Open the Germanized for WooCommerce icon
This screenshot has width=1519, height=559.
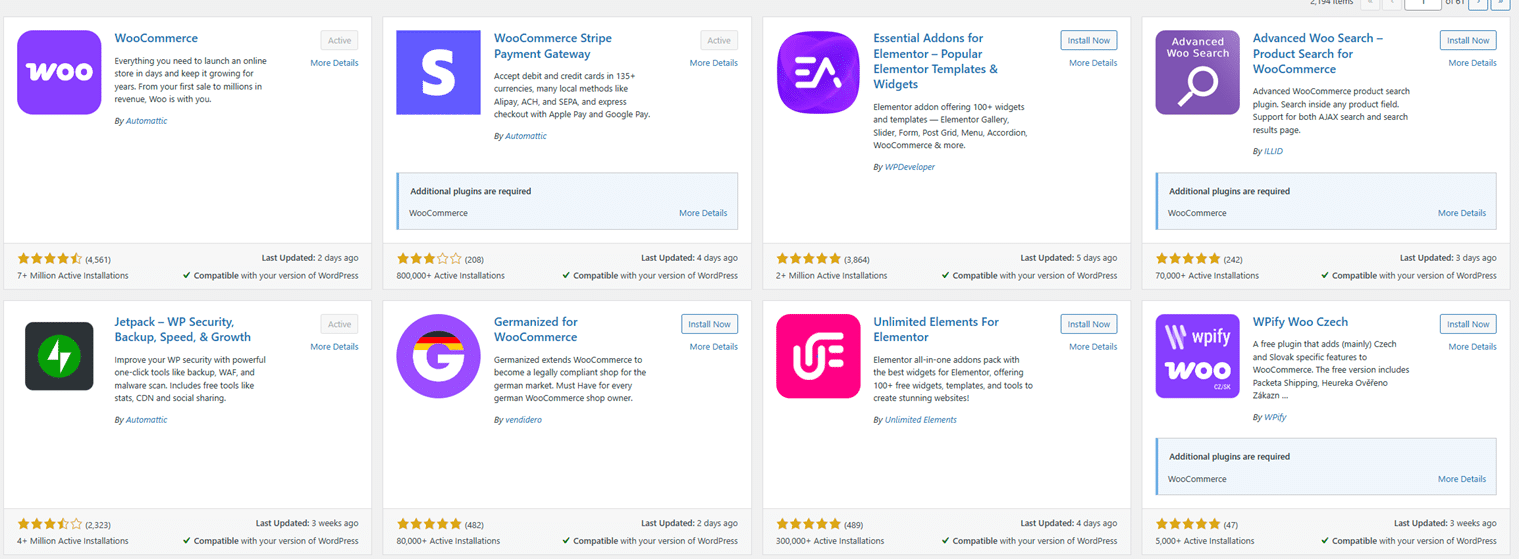(x=438, y=356)
